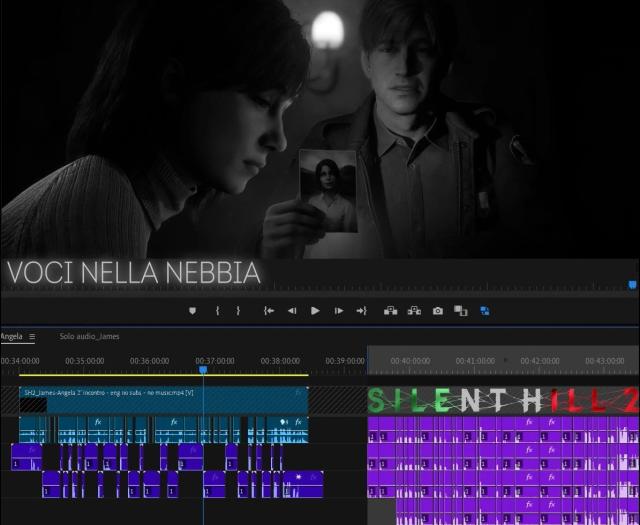Toggle the blue proxies button

click(x=485, y=311)
